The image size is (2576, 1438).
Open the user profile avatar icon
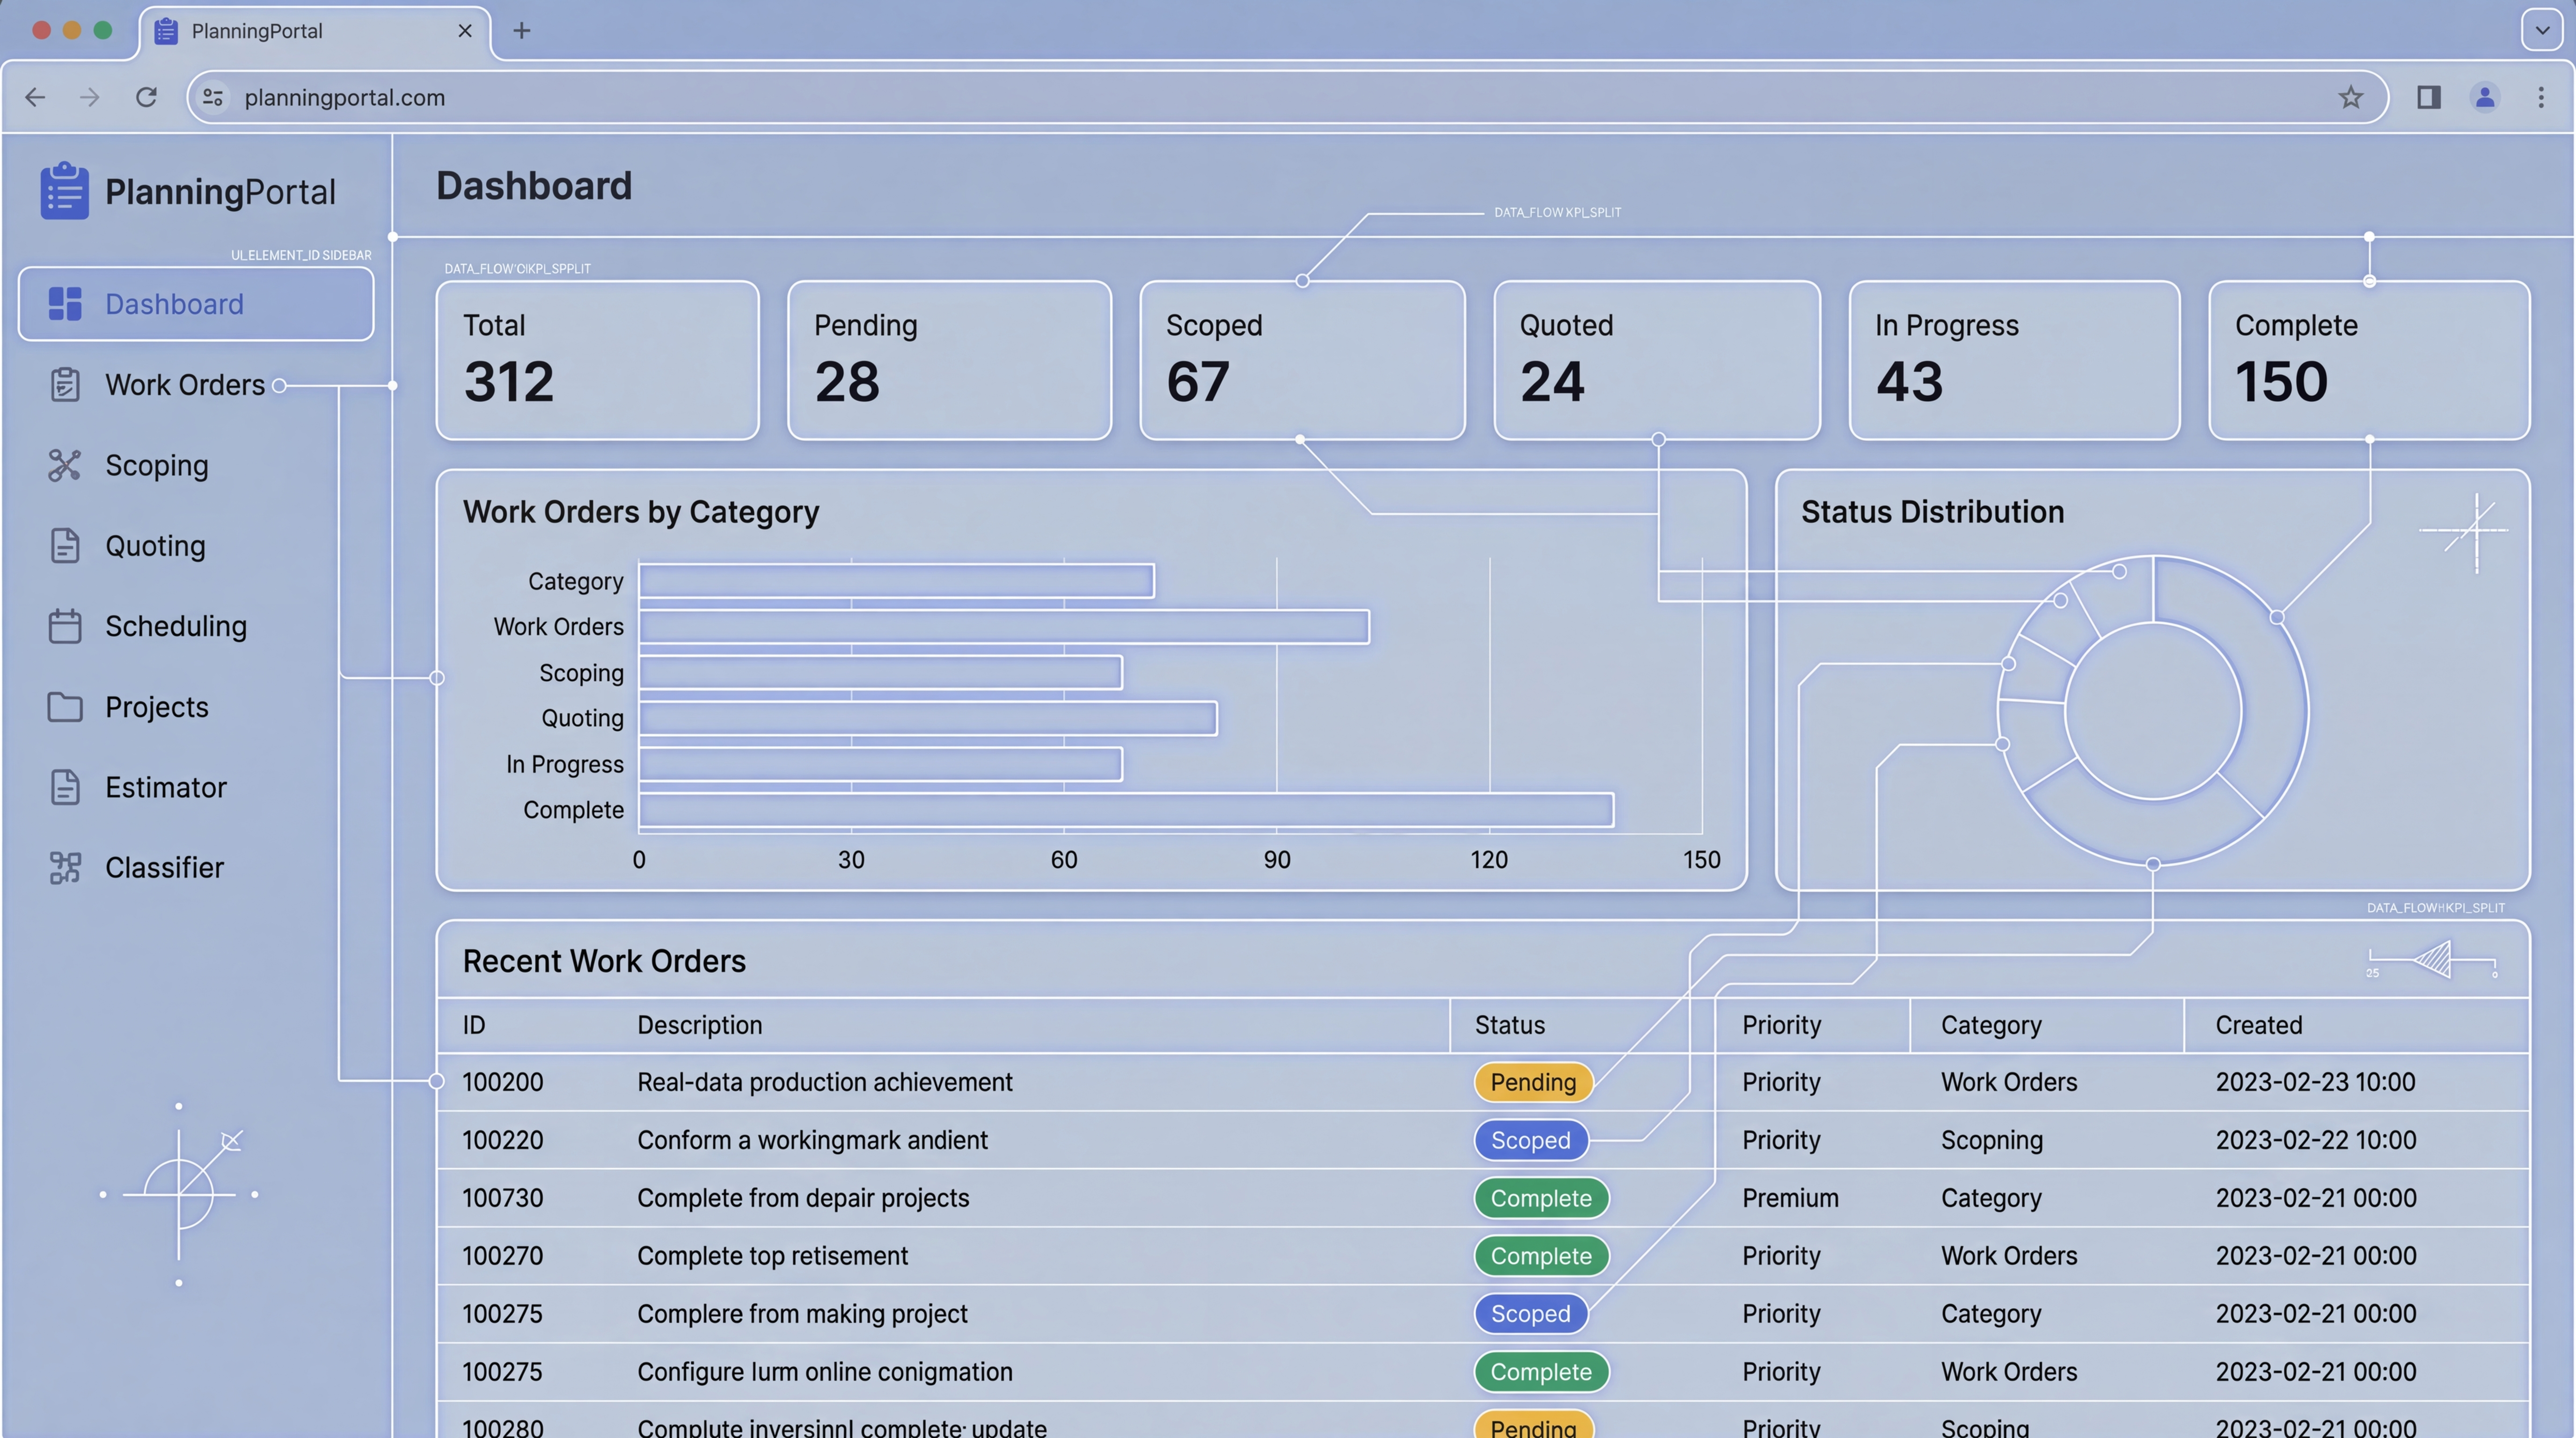pyautogui.click(x=2485, y=97)
